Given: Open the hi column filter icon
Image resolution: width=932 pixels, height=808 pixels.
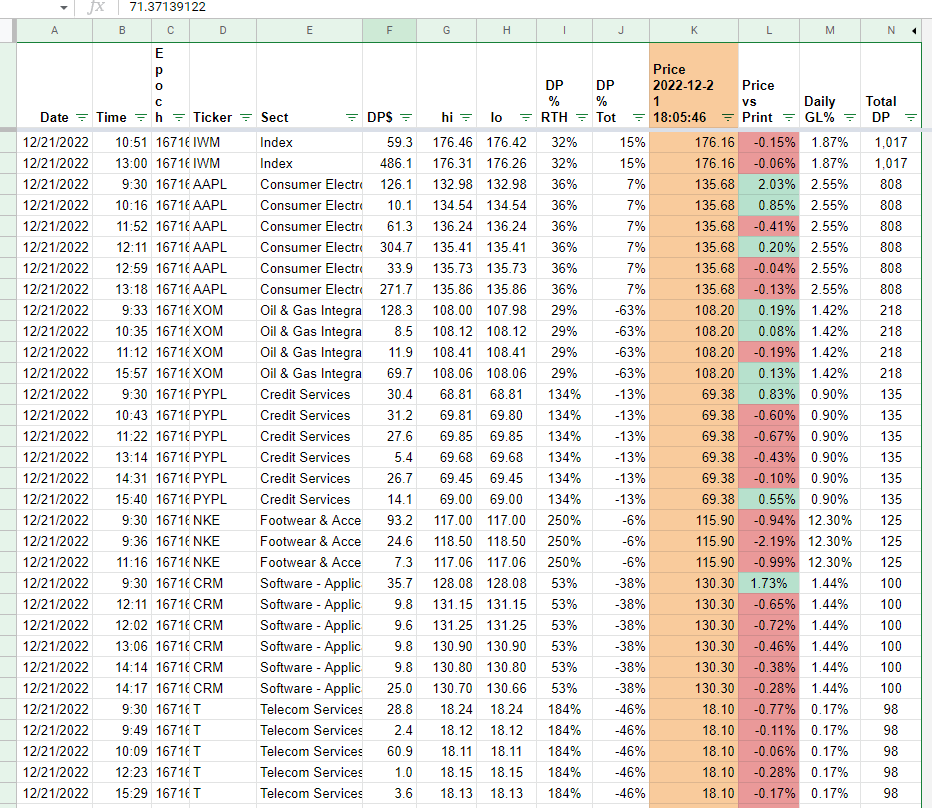Looking at the screenshot, I should click(466, 118).
